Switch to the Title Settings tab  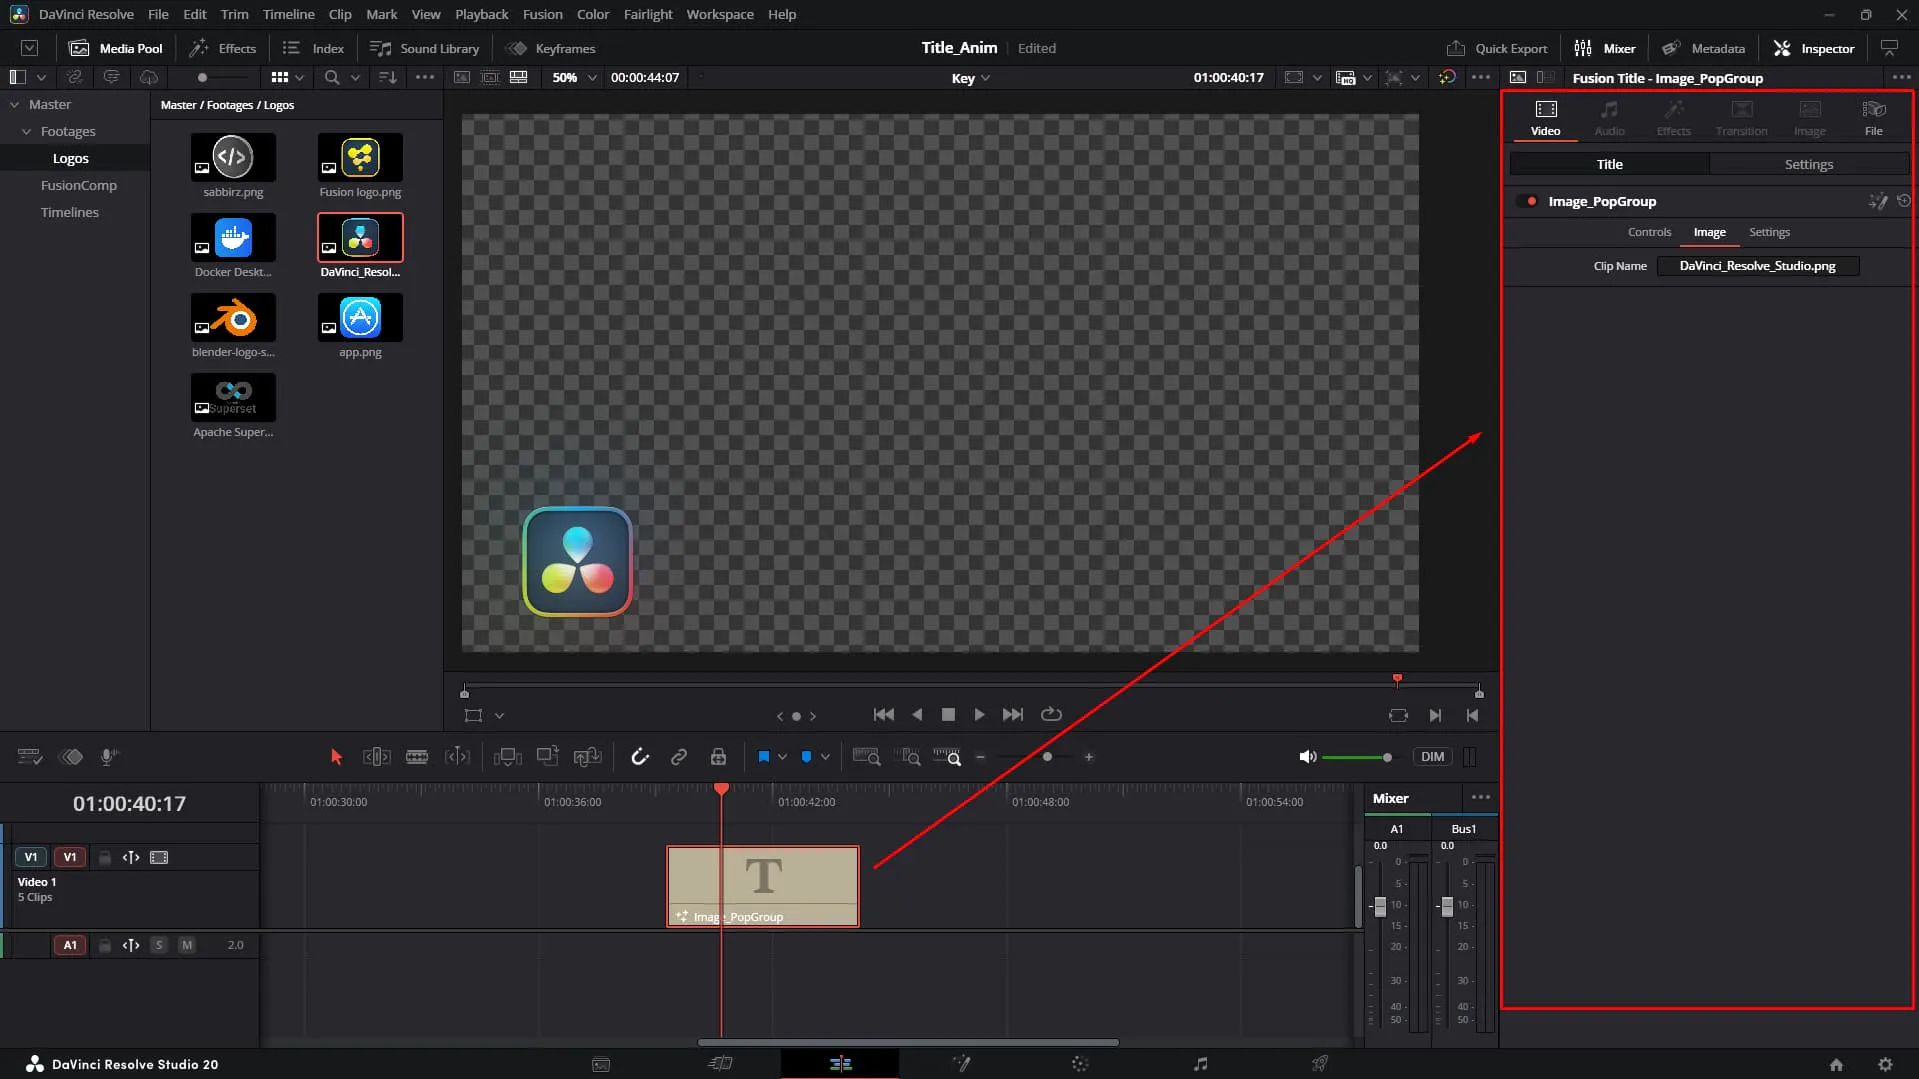pyautogui.click(x=1809, y=164)
